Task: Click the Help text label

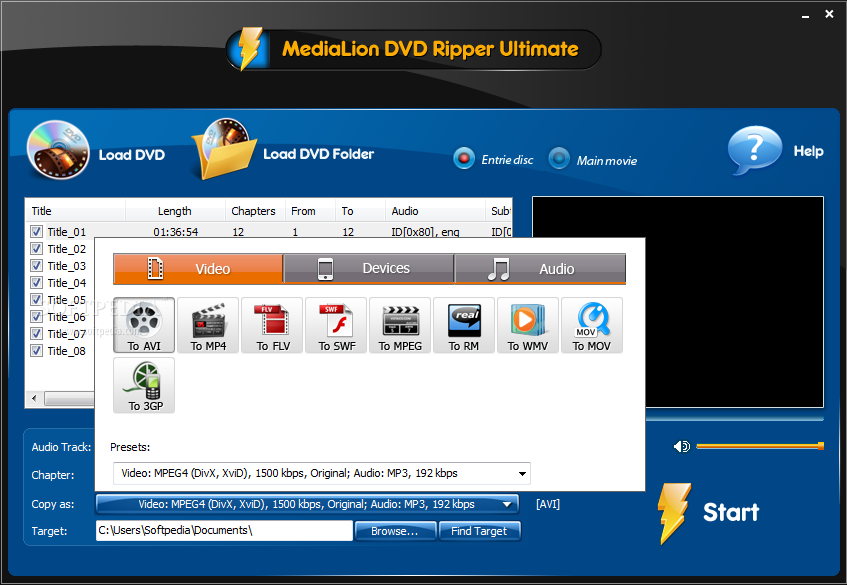Action: (x=808, y=151)
